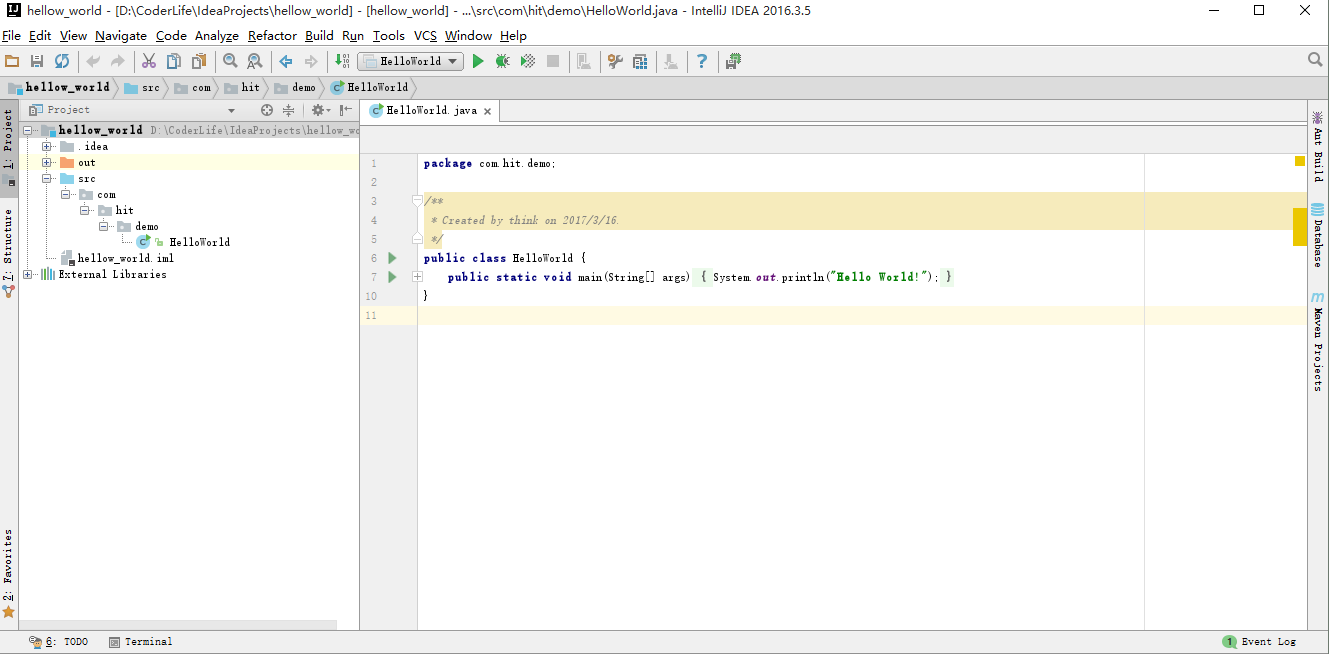Click the Project panel settings gear icon
1329x654 pixels.
pyautogui.click(x=319, y=110)
